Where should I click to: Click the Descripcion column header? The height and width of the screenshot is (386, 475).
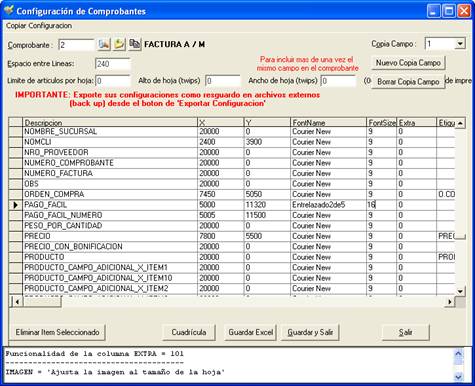pos(110,122)
